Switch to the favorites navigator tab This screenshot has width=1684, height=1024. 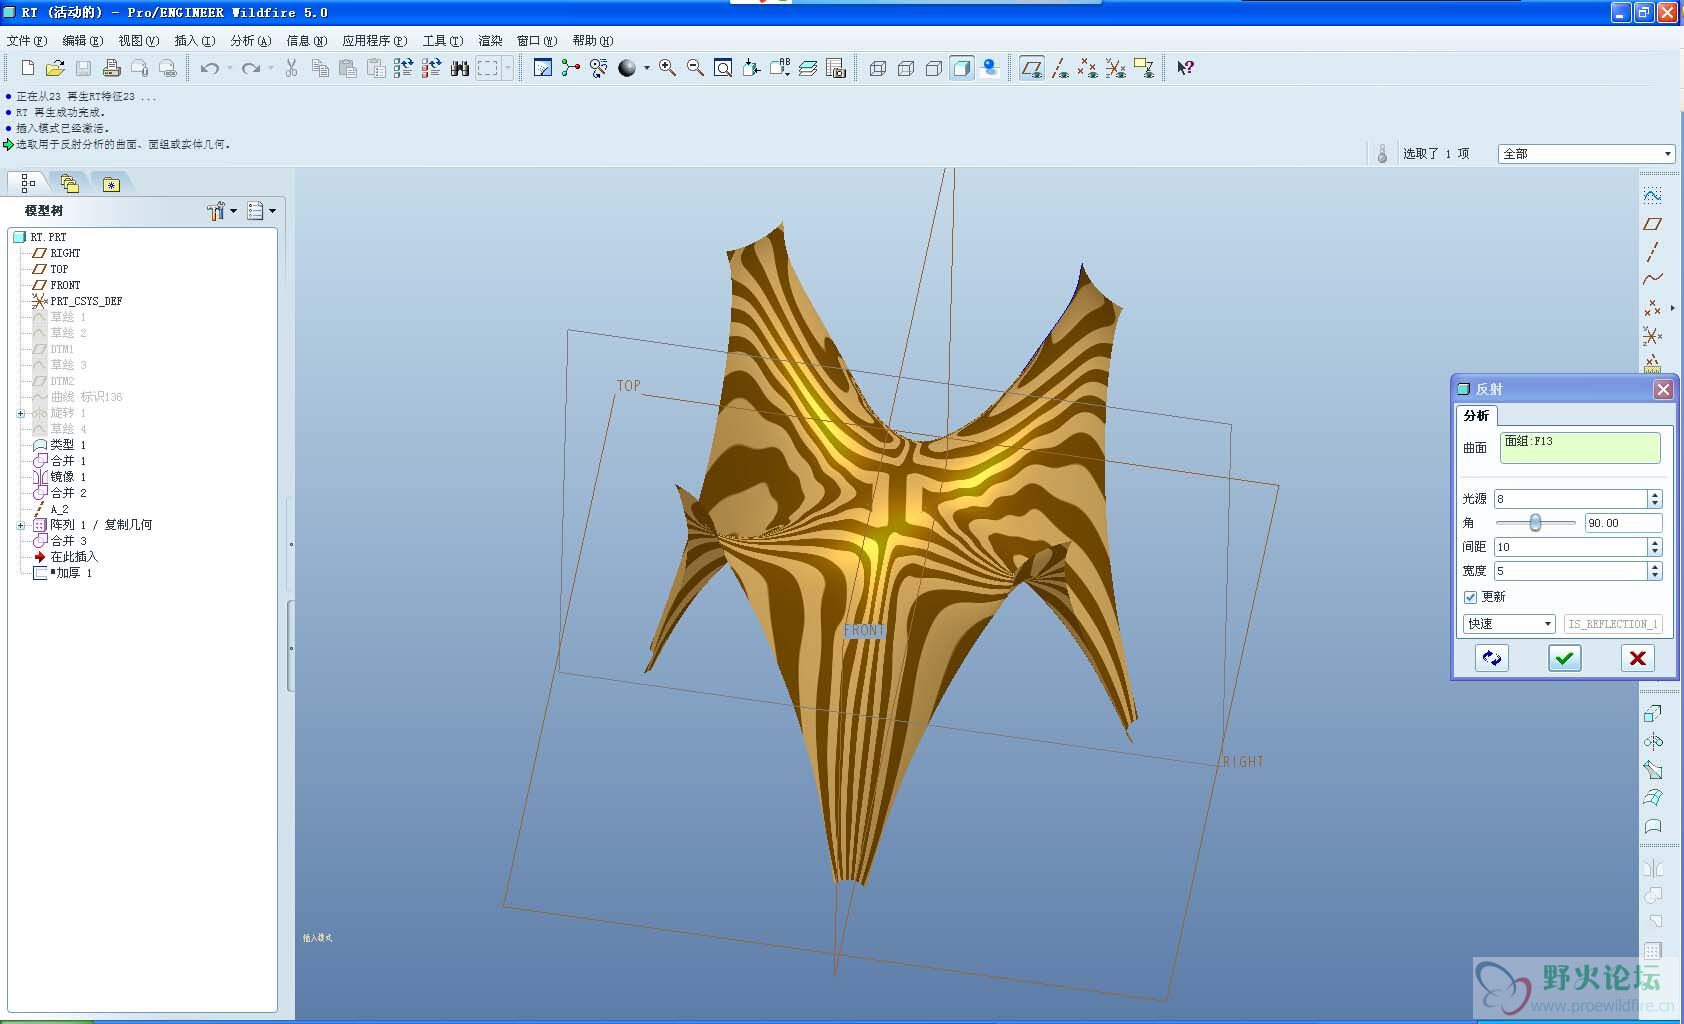(x=111, y=184)
